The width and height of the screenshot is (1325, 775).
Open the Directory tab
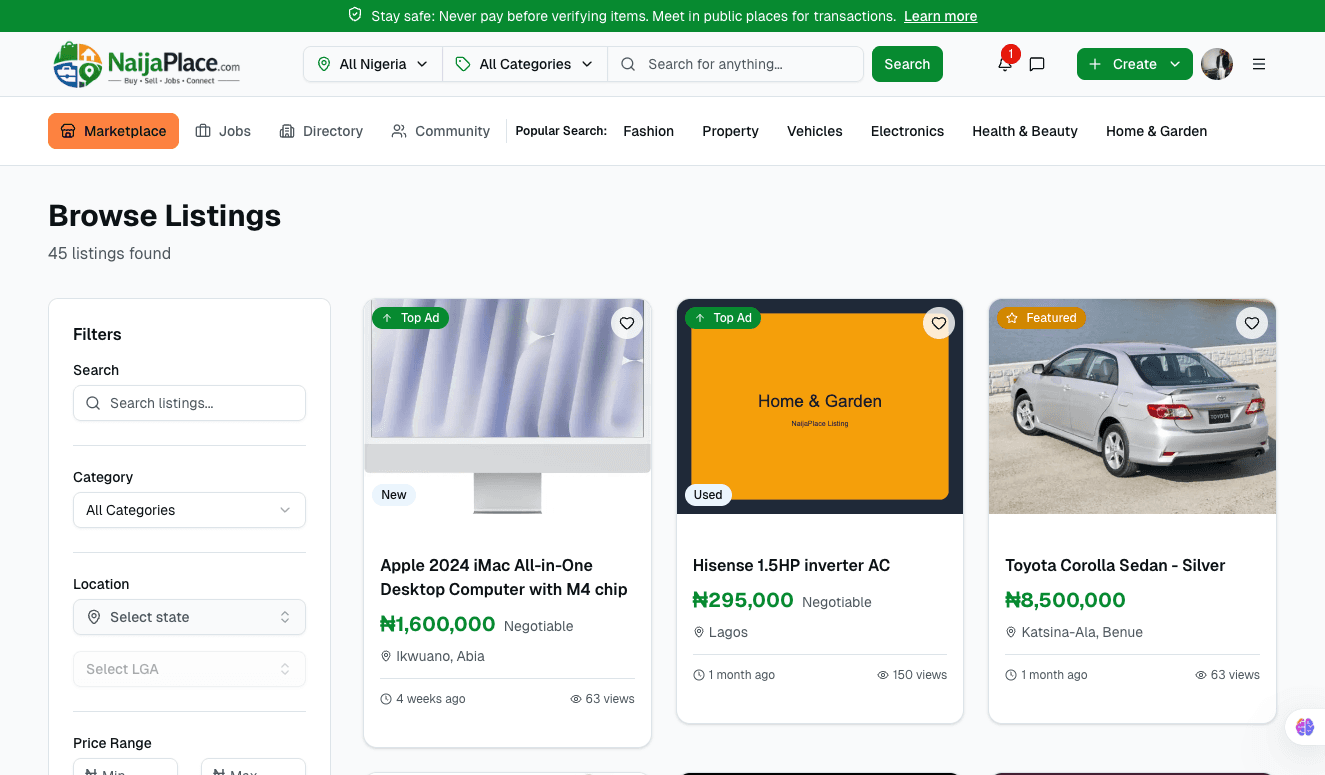coord(321,131)
